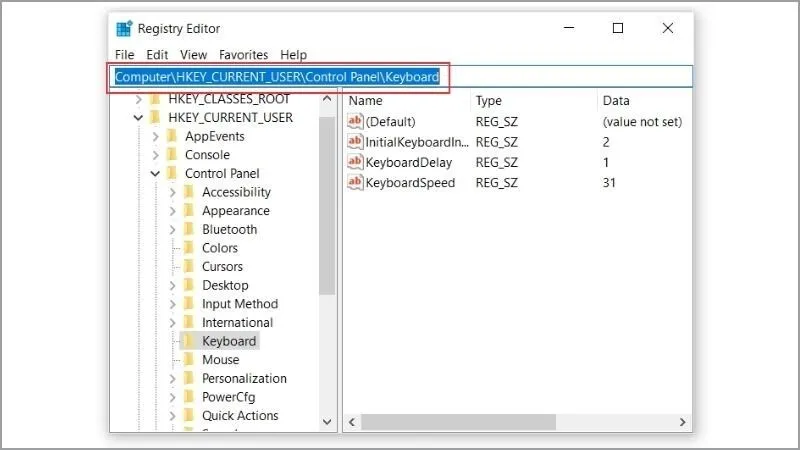Click the values pane horizontal scrollbar thumb
This screenshot has width=800, height=450.
tap(458, 422)
